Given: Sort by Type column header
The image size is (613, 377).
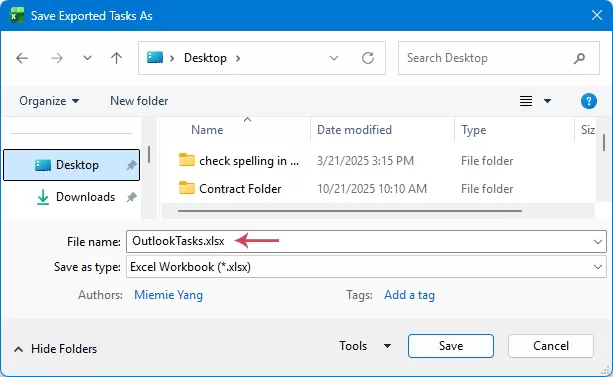Looking at the screenshot, I should [x=473, y=130].
